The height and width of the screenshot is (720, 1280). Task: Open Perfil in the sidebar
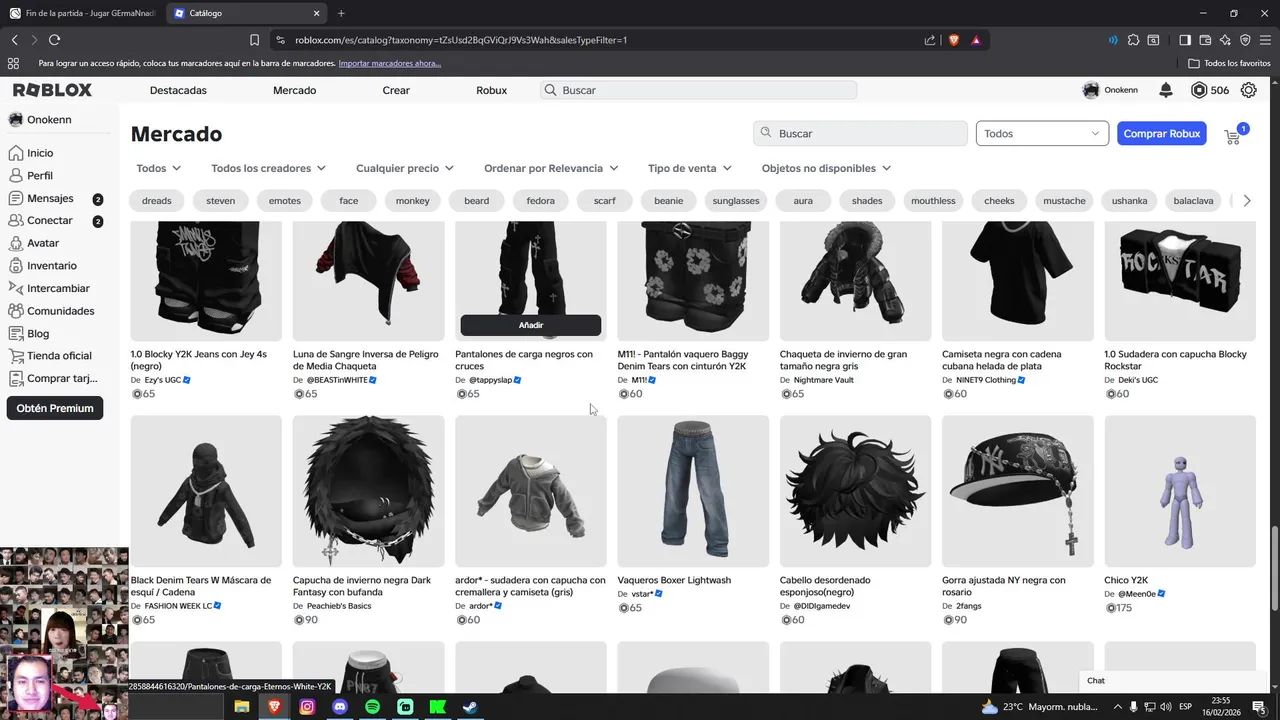pos(40,175)
